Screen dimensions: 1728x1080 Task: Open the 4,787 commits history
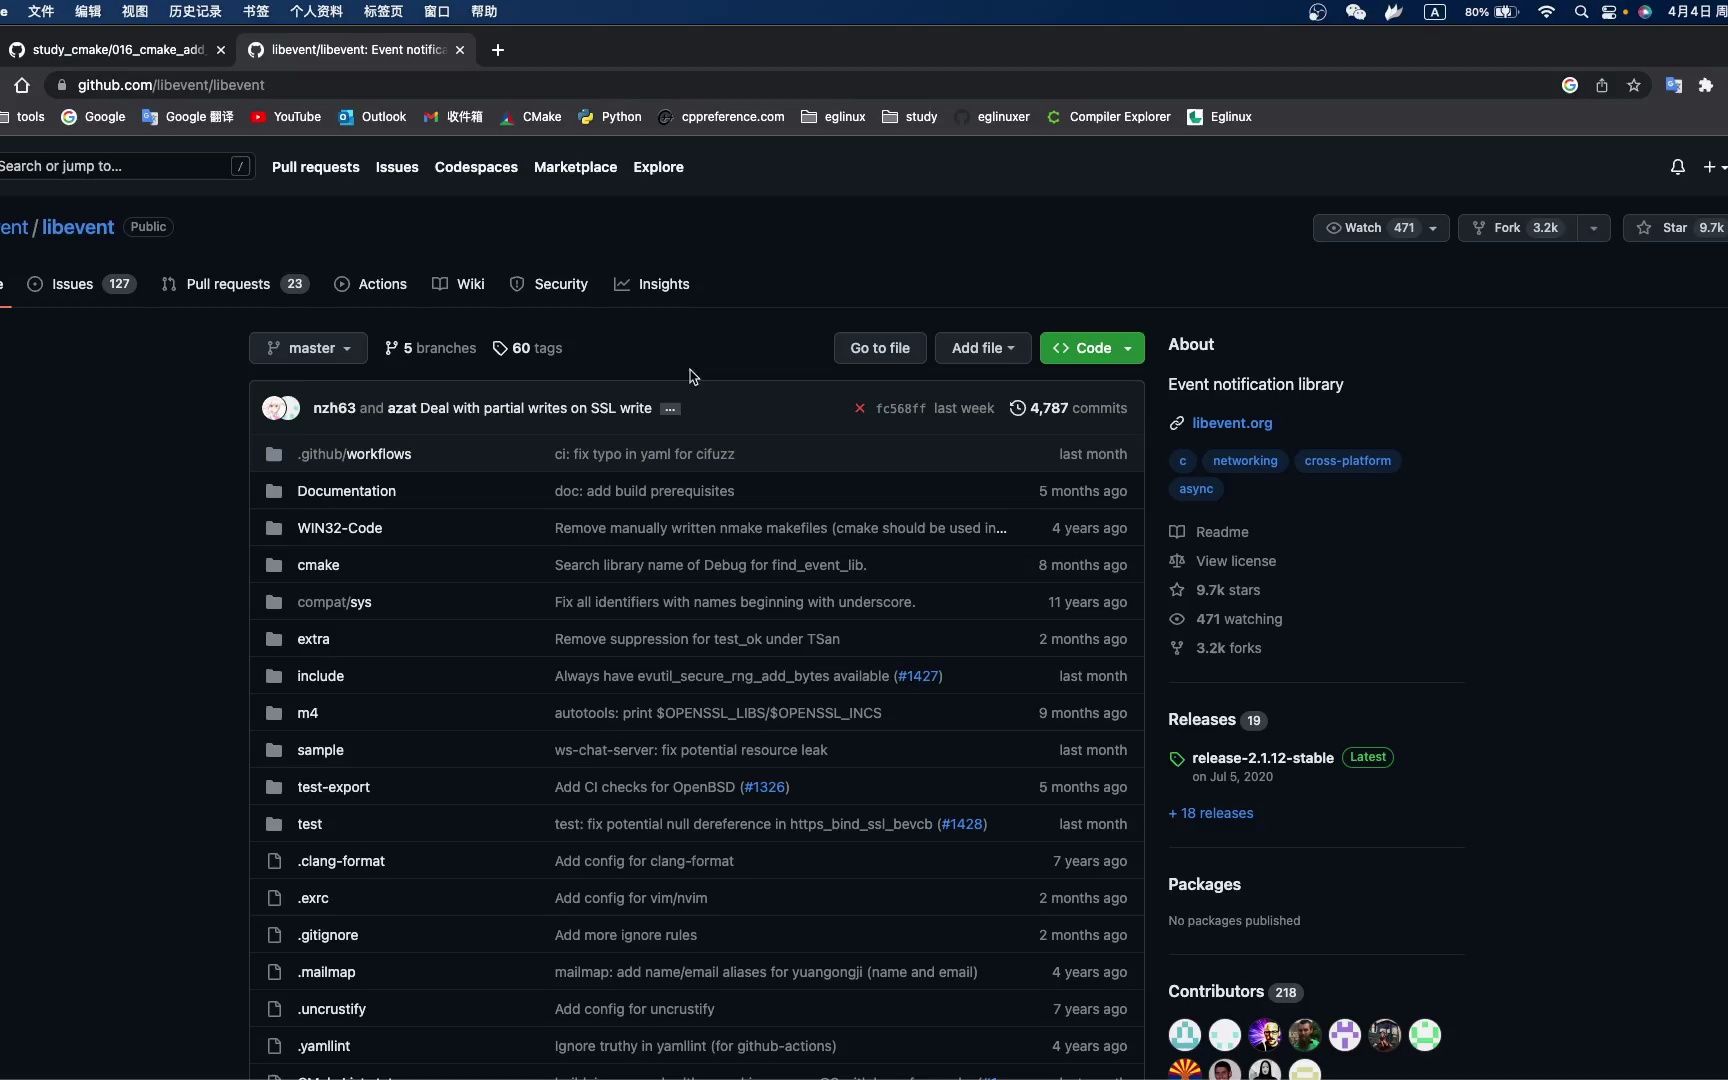1068,408
